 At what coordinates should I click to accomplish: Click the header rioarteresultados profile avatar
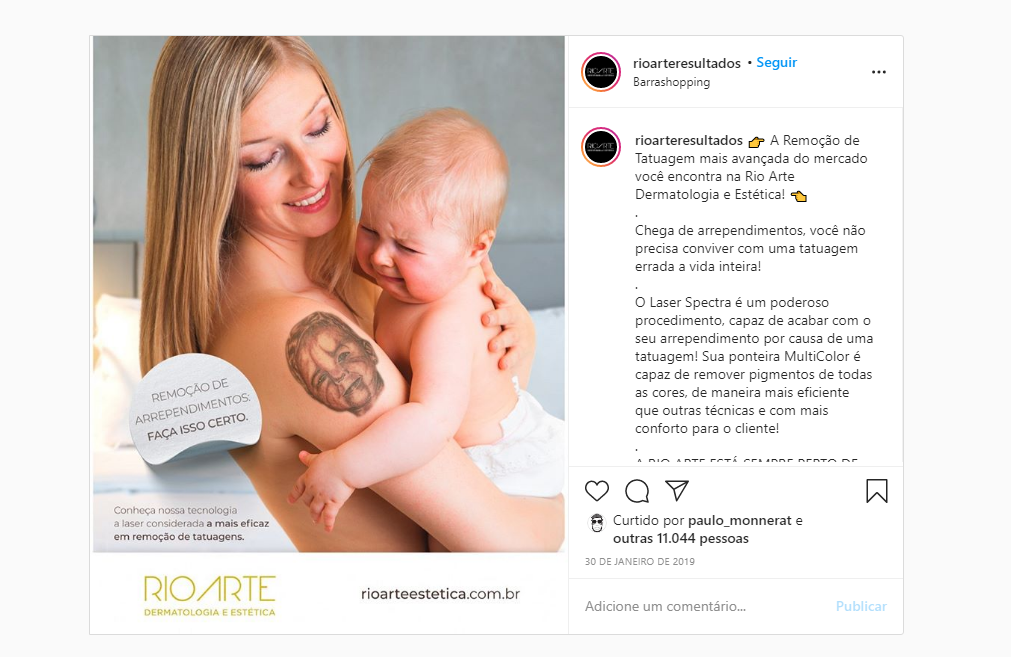click(x=601, y=72)
